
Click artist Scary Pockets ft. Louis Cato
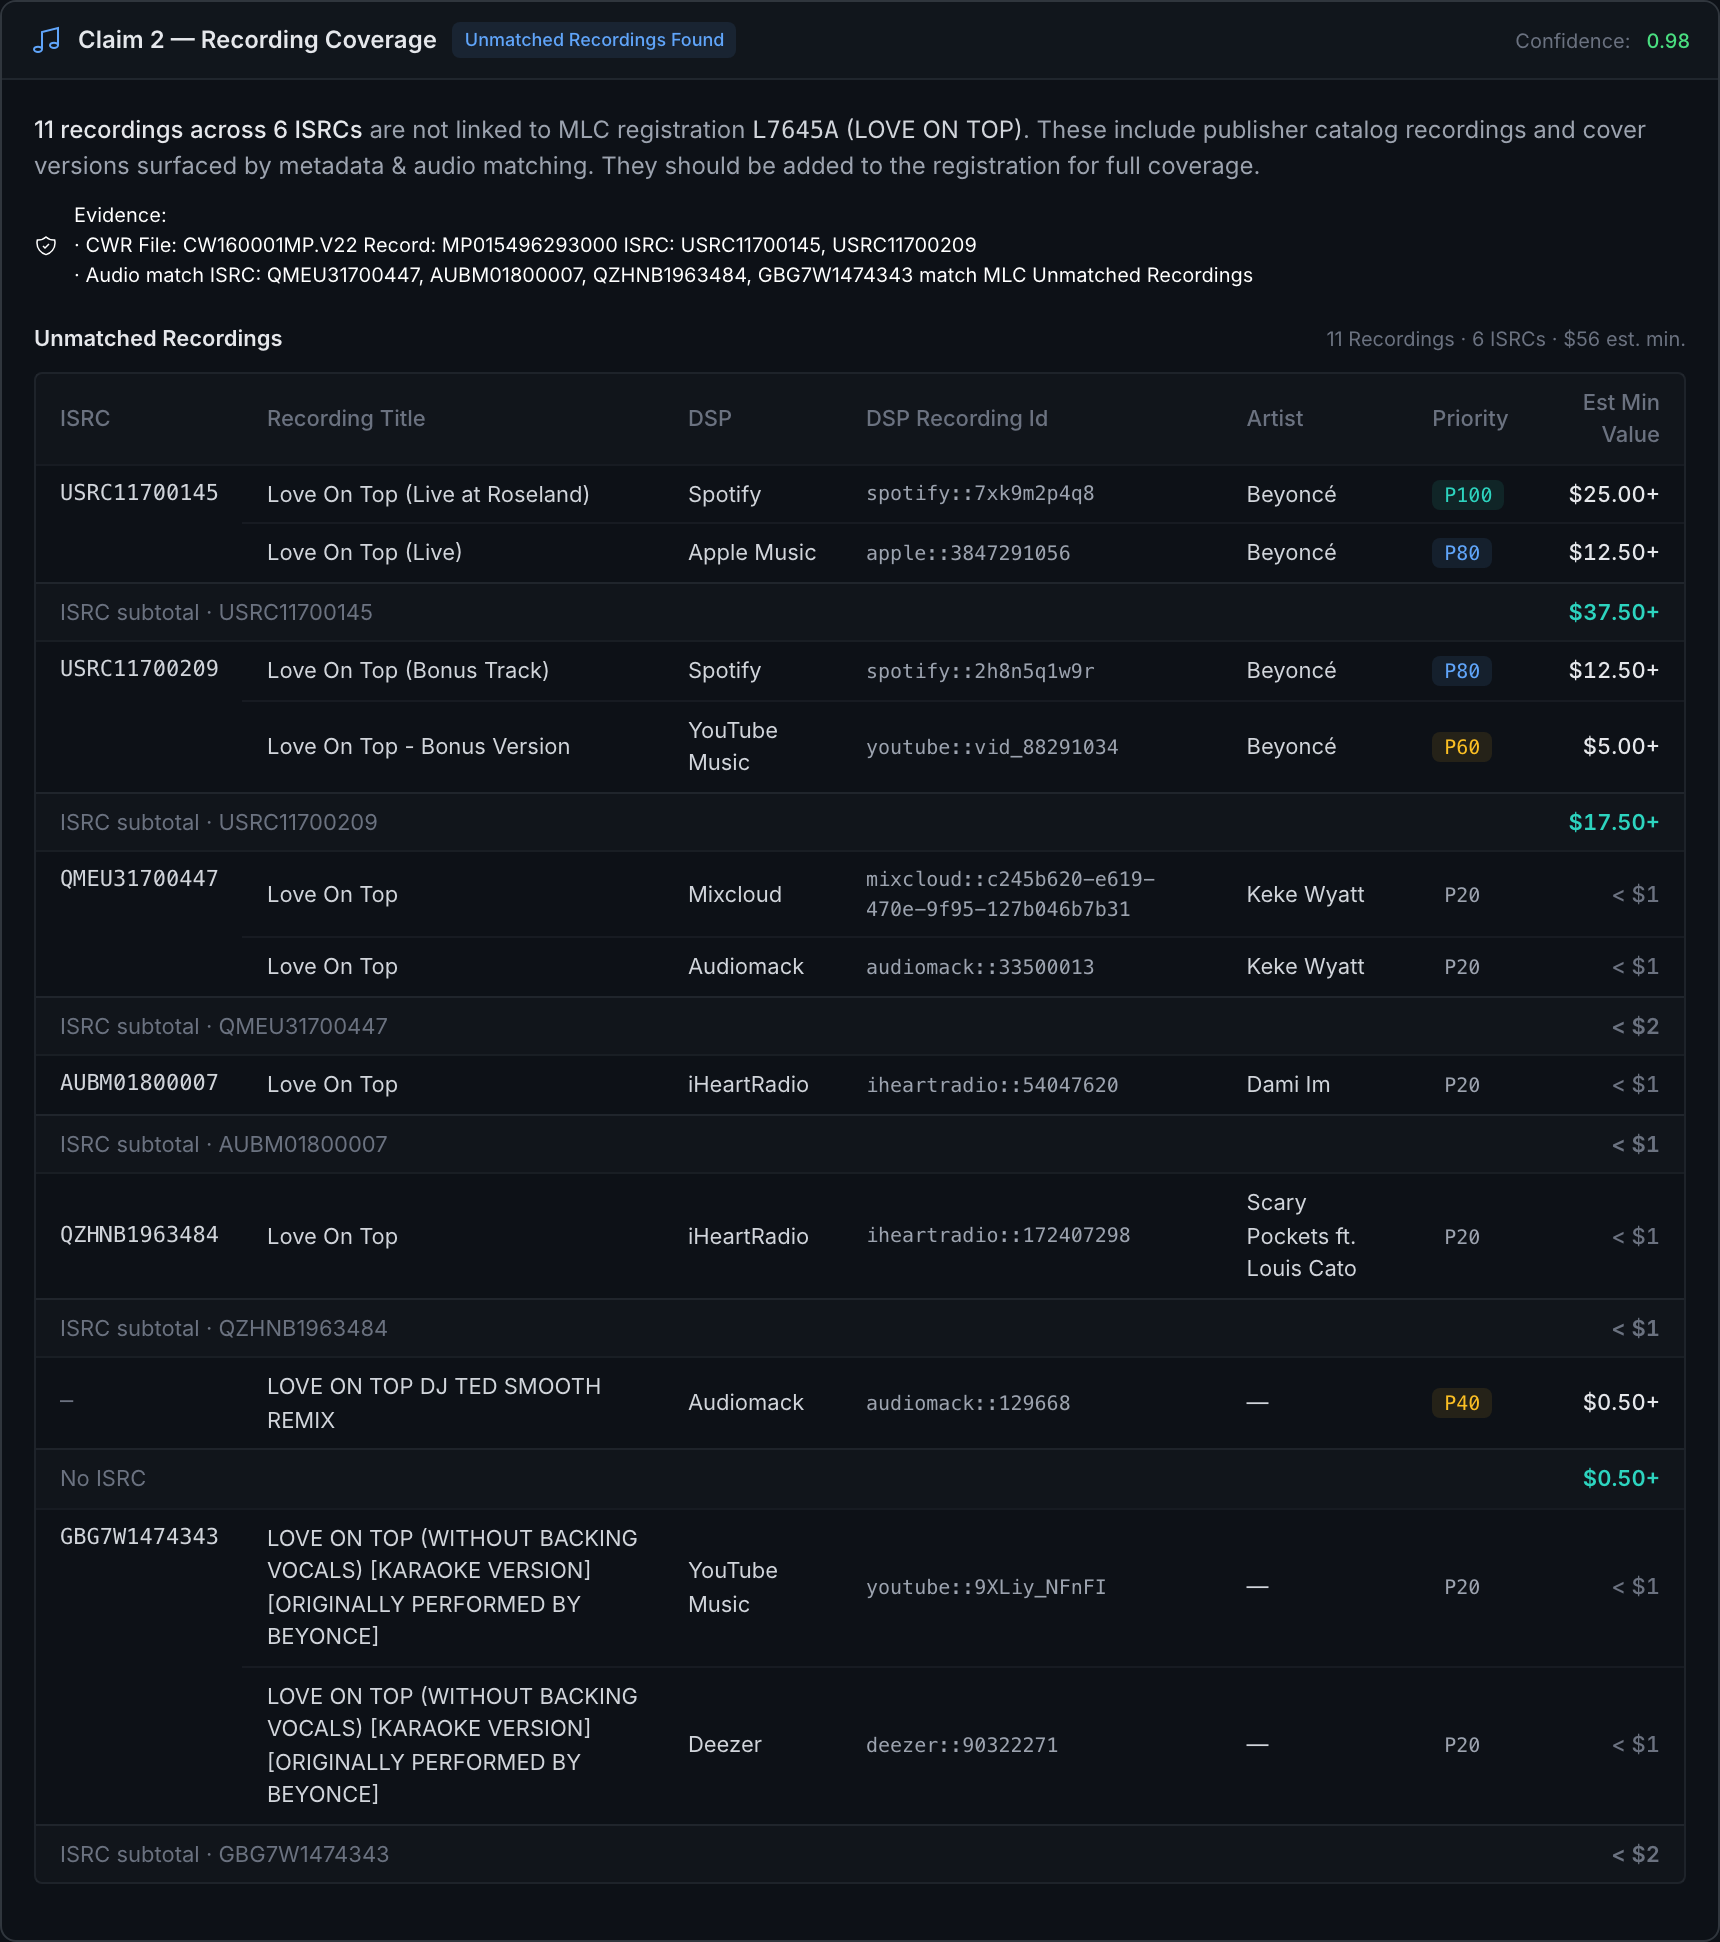click(1301, 1236)
